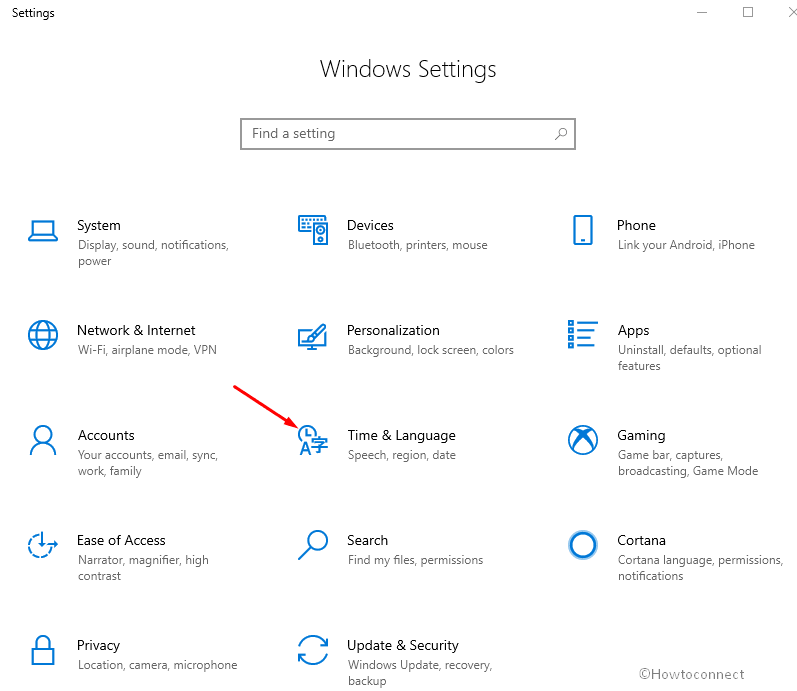Open the System laptop icon
The width and height of the screenshot is (797, 691).
pos(43,231)
